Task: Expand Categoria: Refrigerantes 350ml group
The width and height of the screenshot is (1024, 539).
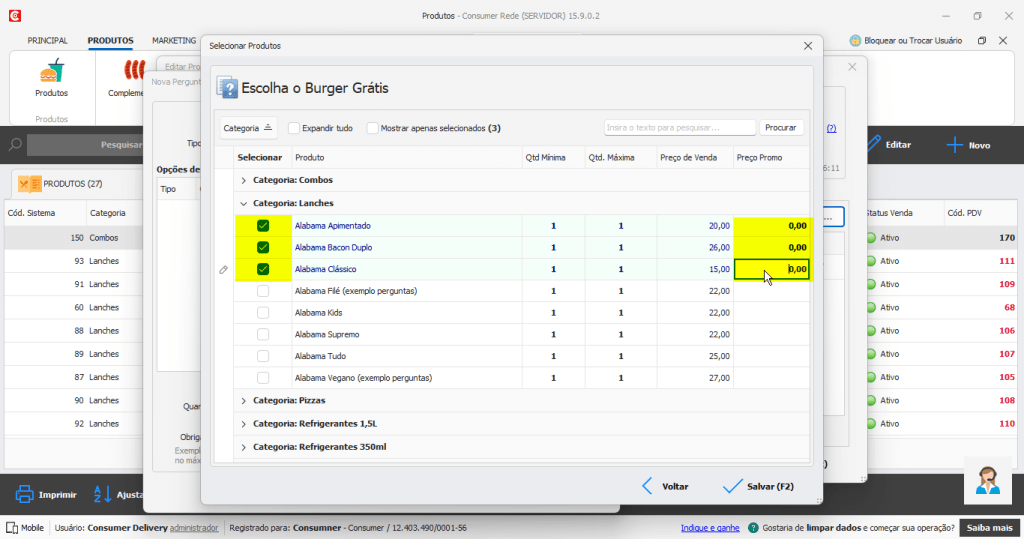Action: (x=244, y=448)
